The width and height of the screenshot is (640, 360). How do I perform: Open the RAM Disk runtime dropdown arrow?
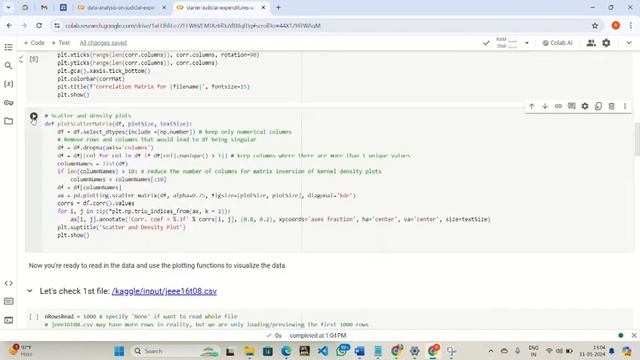point(527,43)
